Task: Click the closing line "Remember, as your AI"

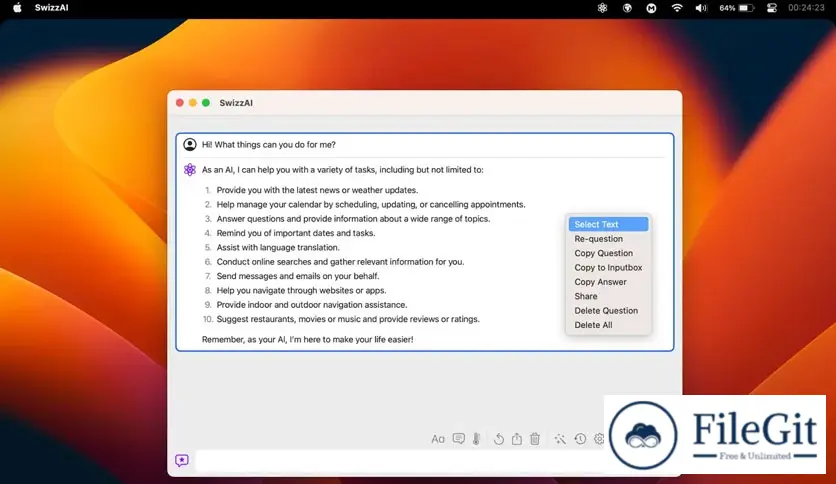Action: tap(308, 340)
